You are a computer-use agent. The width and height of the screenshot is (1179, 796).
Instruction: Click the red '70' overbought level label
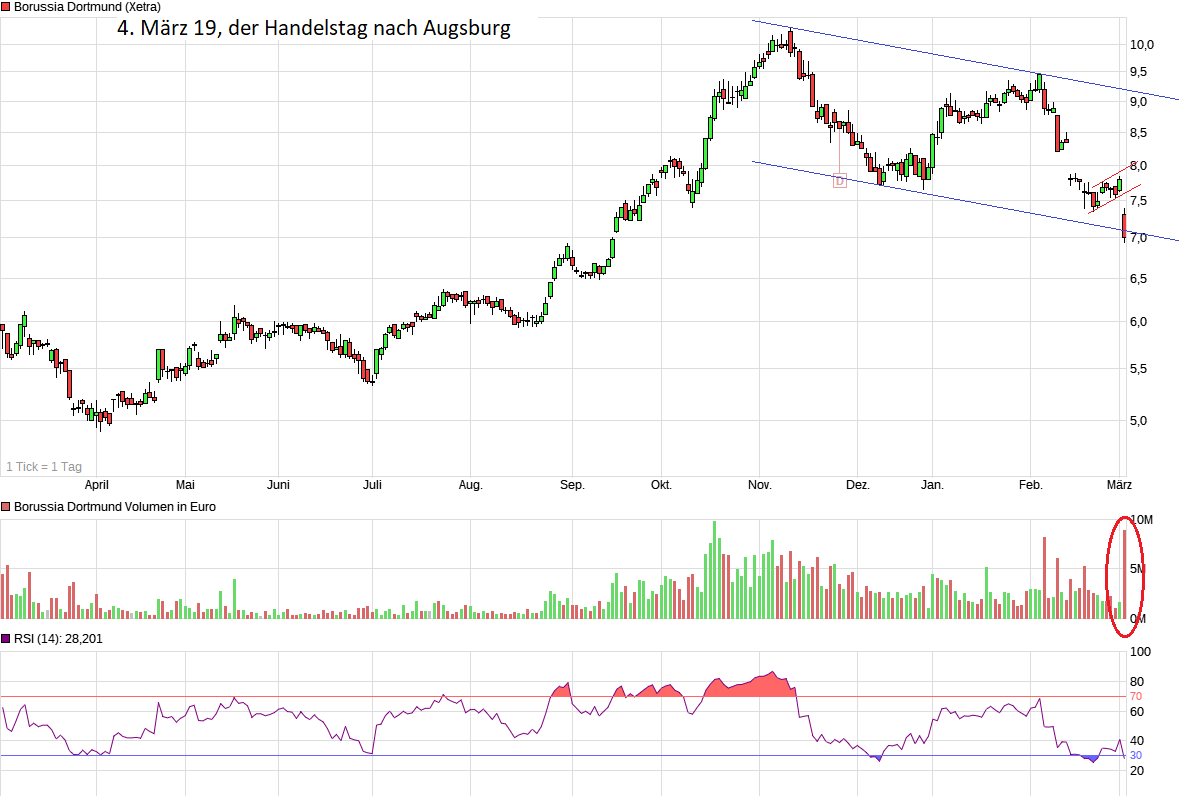click(1136, 697)
